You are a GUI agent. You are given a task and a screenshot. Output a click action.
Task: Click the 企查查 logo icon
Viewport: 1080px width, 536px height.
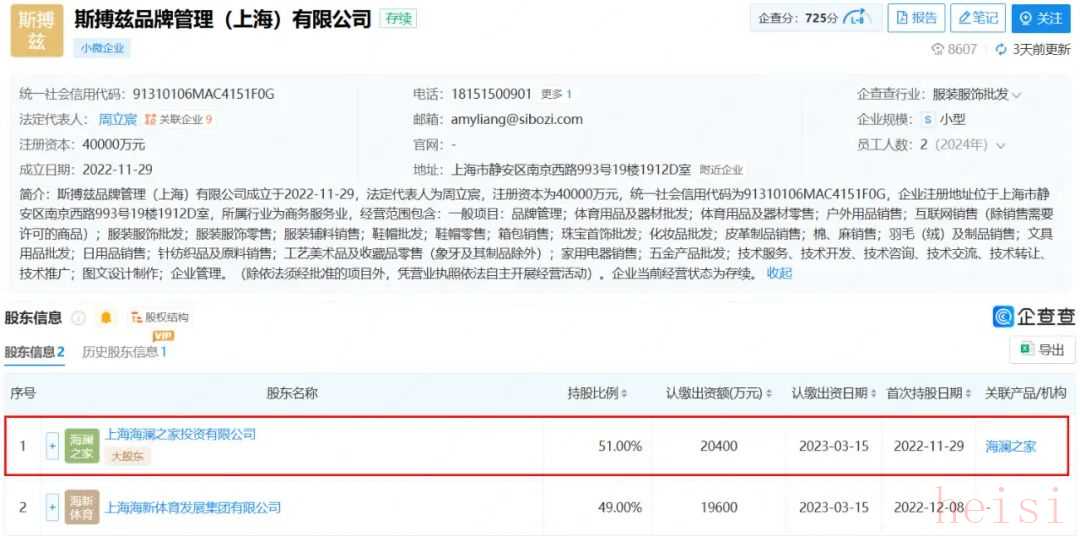click(x=1004, y=317)
